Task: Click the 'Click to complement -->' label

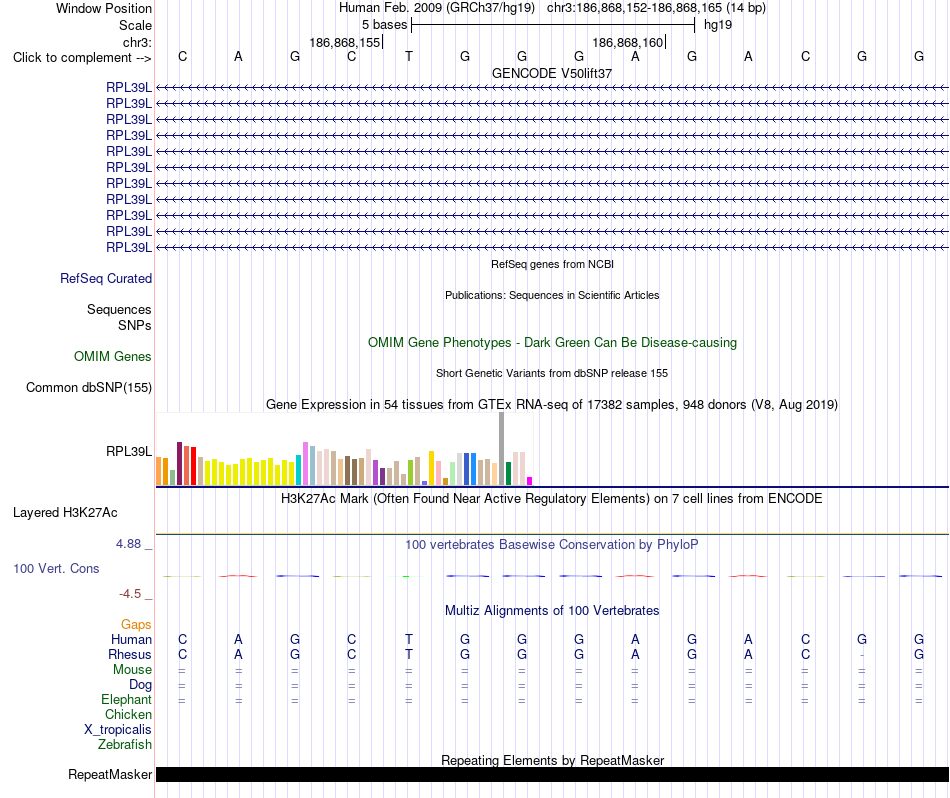Action: [x=82, y=58]
